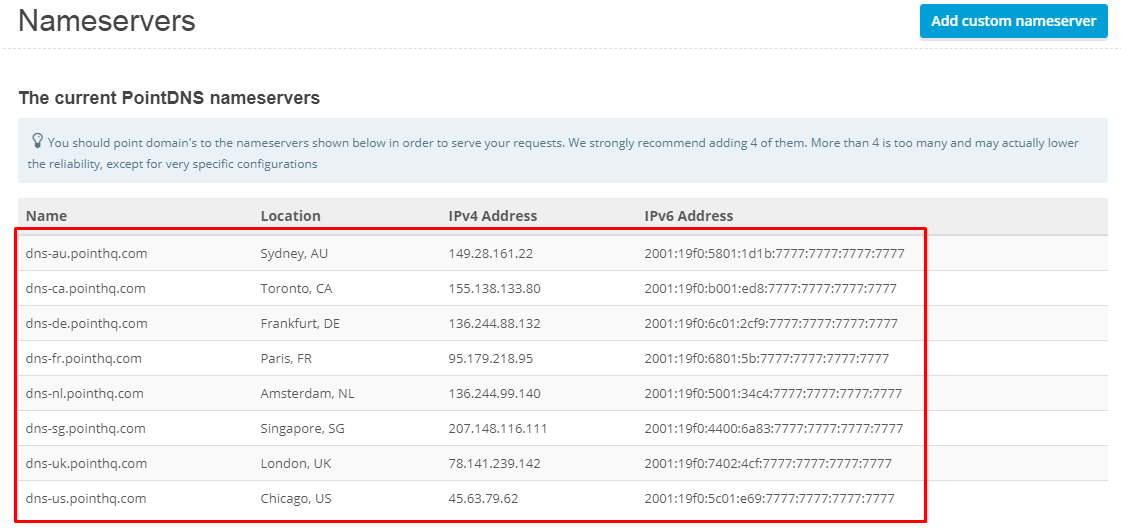This screenshot has height=529, width=1121.
Task: Select the Name column header
Action: 46,216
